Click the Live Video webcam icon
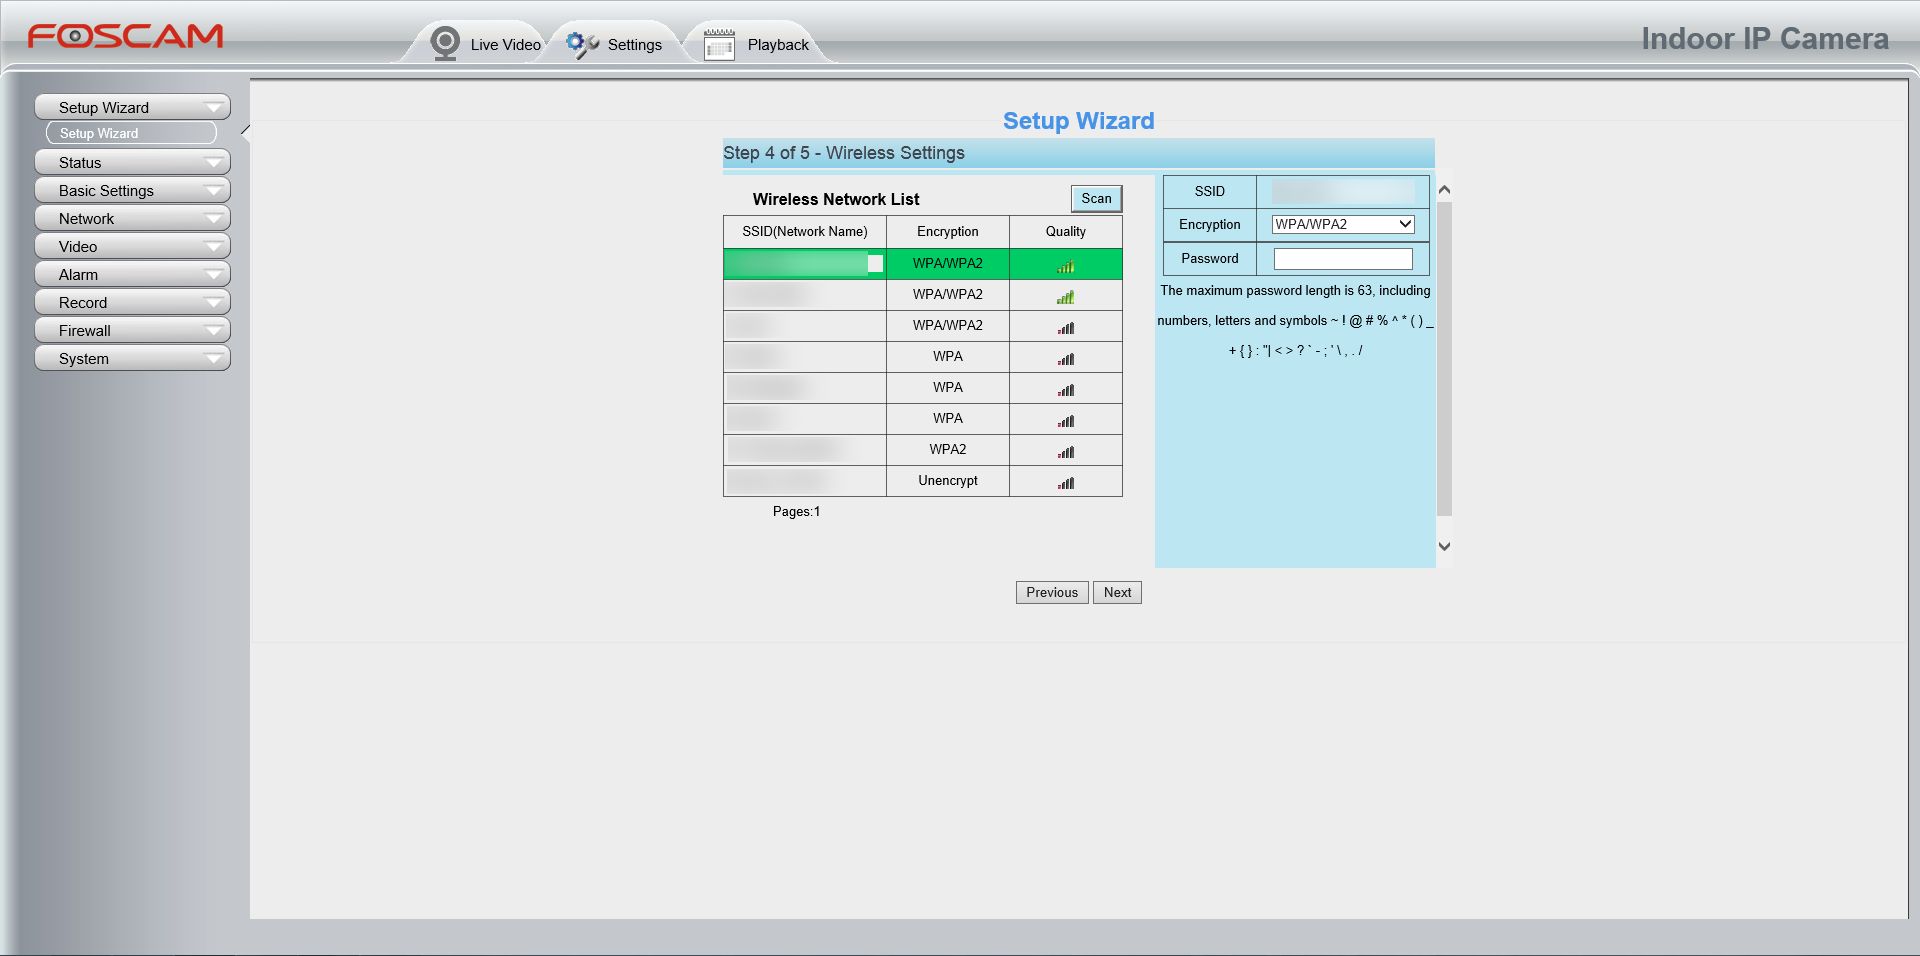This screenshot has height=956, width=1920. 445,44
